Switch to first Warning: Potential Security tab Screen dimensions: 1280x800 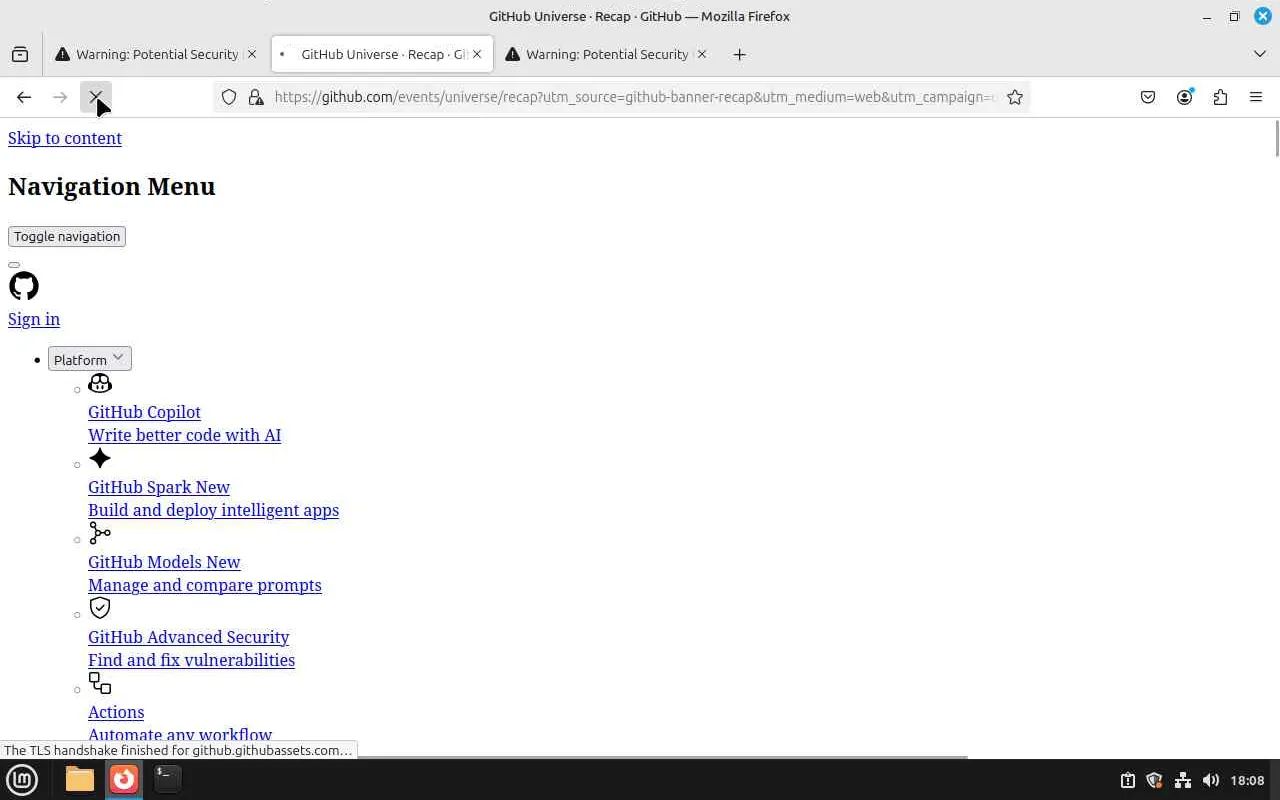[x=156, y=54]
